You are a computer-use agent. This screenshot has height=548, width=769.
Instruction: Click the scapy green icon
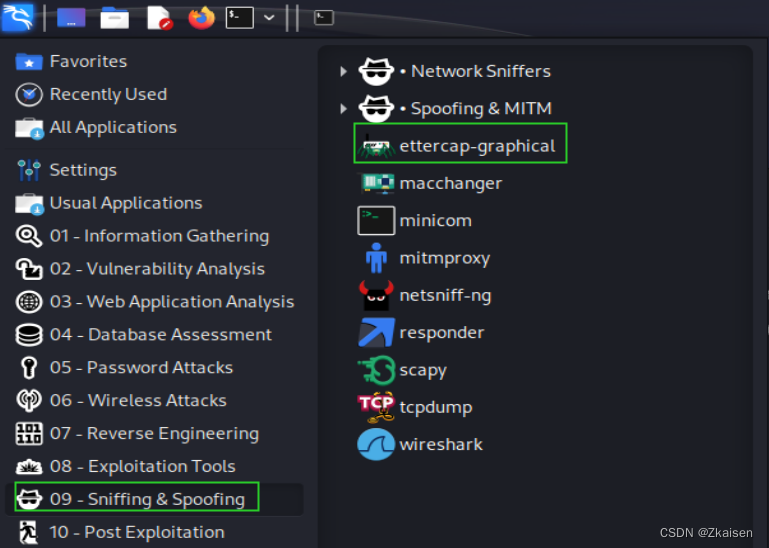click(376, 370)
